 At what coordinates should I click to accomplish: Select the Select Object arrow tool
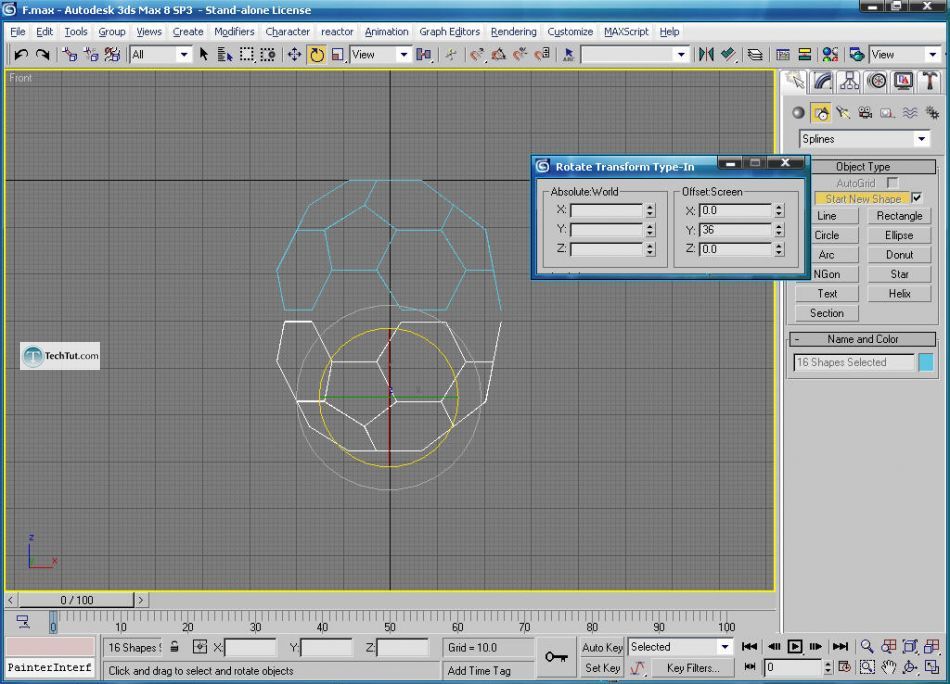(x=204, y=55)
